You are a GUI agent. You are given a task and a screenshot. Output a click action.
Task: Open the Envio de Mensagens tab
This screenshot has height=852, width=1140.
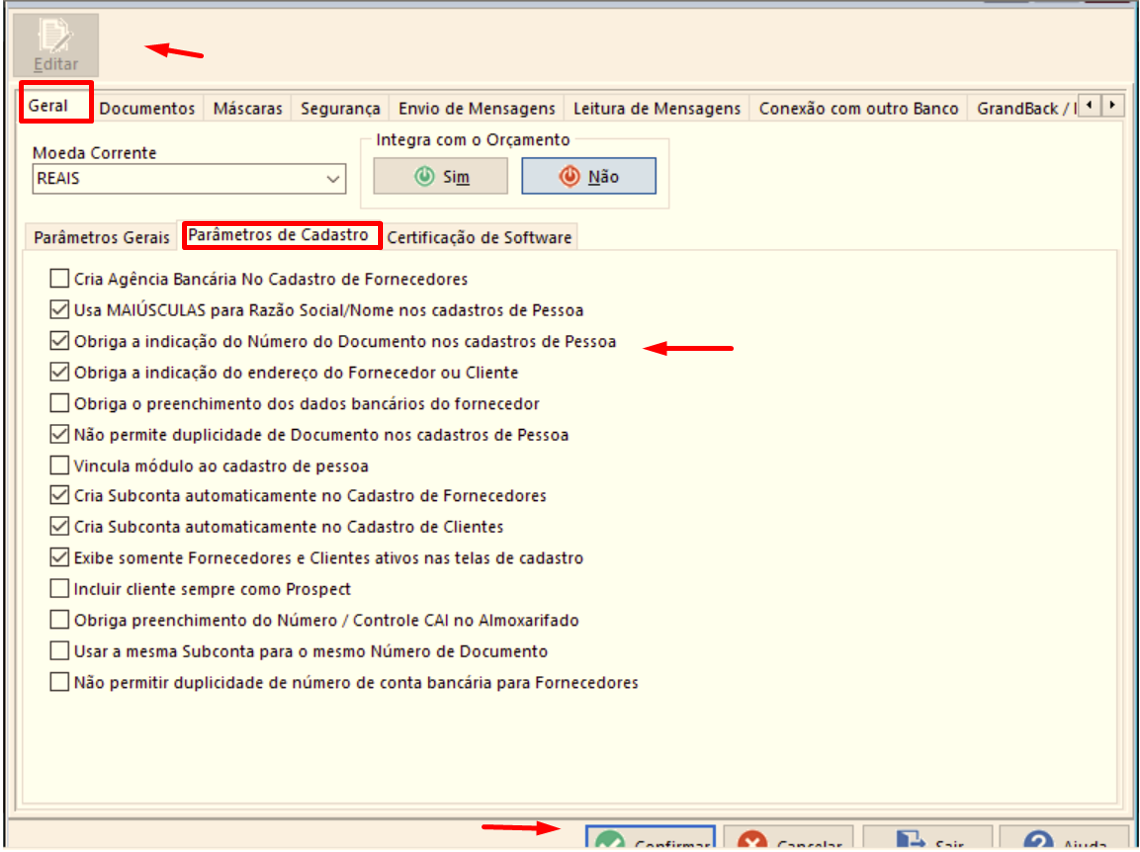click(x=477, y=108)
